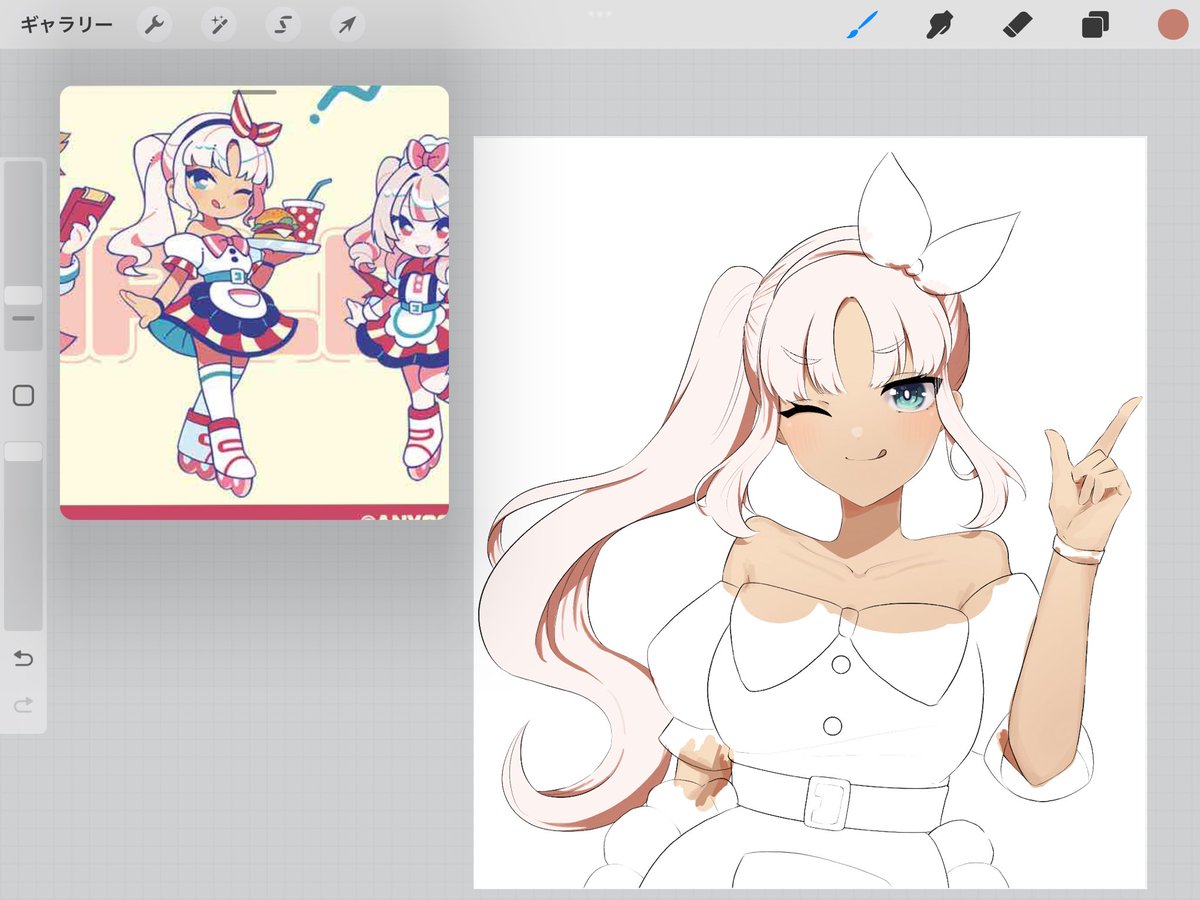Open the Layers panel
The image size is (1200, 900).
(1095, 25)
